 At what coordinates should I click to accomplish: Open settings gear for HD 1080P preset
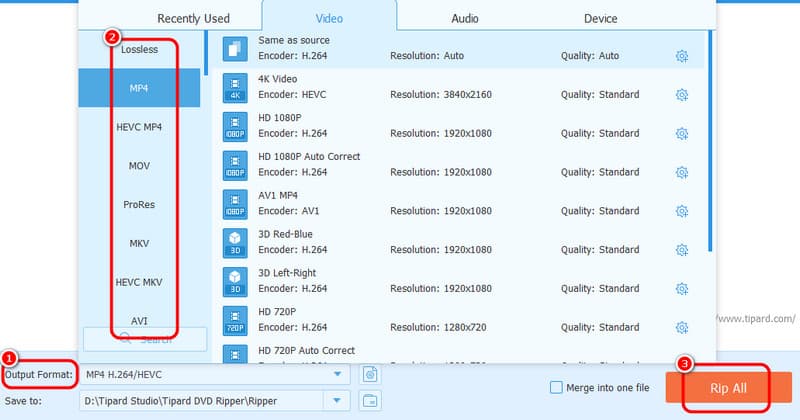682,133
